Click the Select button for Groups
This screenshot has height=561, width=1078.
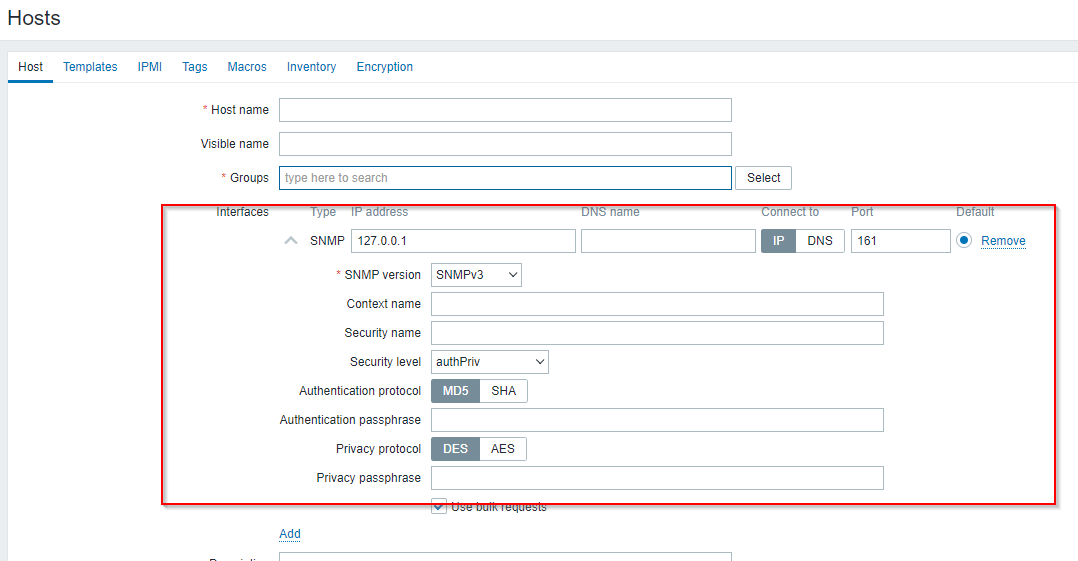pos(763,177)
